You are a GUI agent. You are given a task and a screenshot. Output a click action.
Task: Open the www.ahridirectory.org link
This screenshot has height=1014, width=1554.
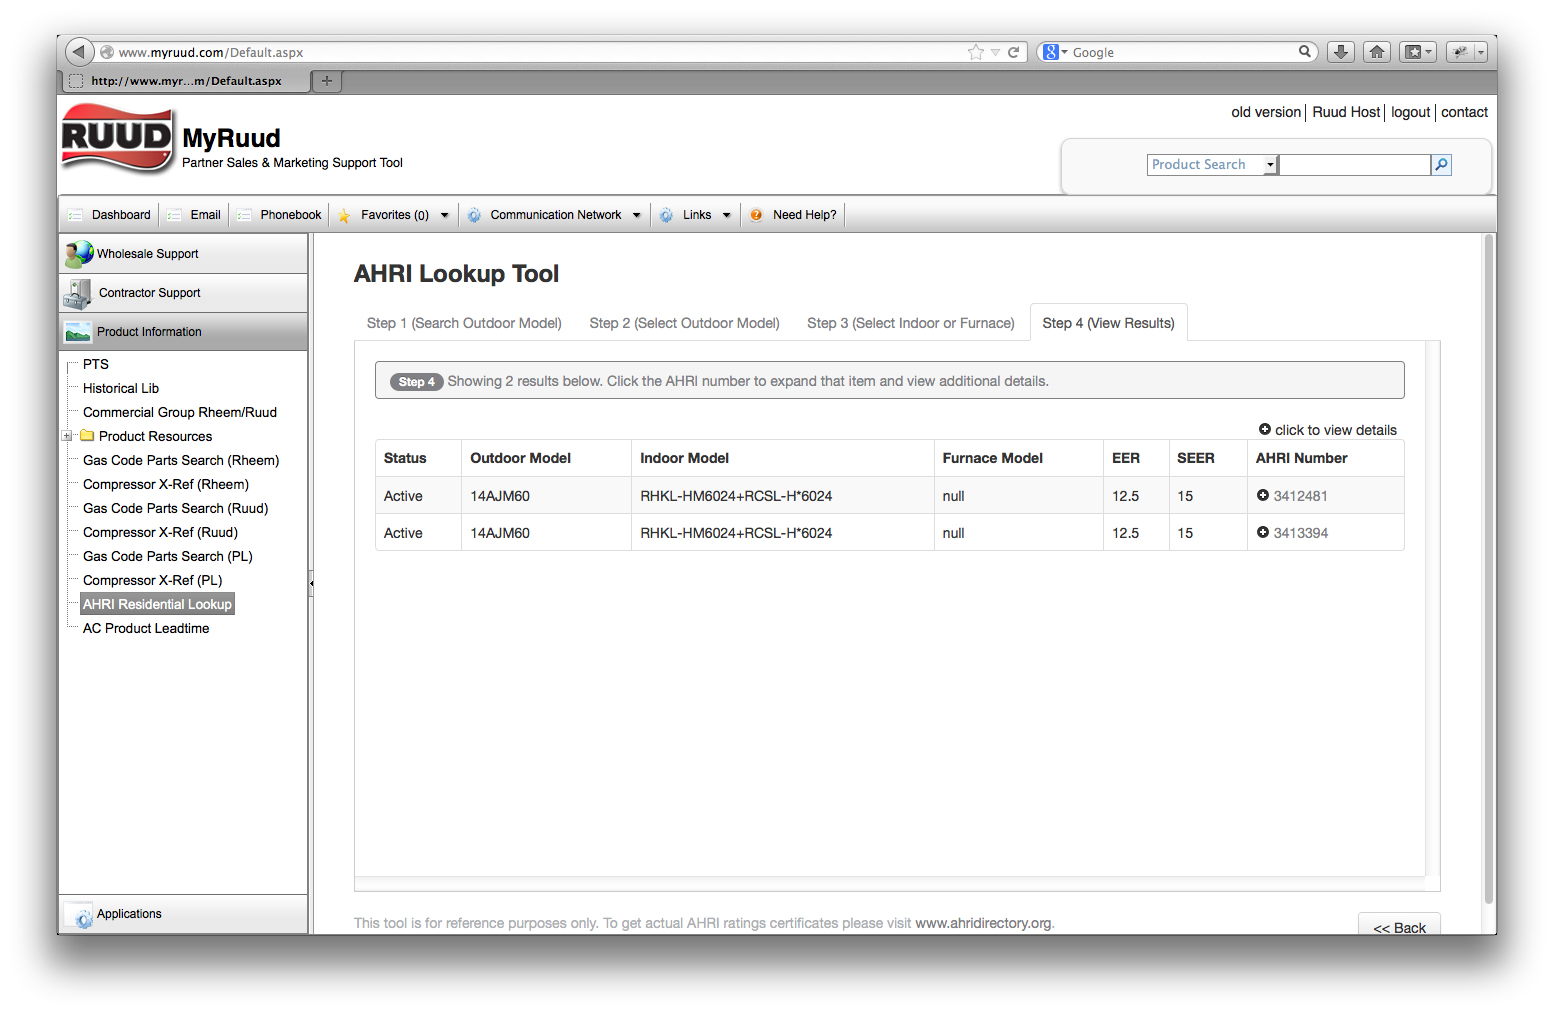pyautogui.click(x=982, y=923)
